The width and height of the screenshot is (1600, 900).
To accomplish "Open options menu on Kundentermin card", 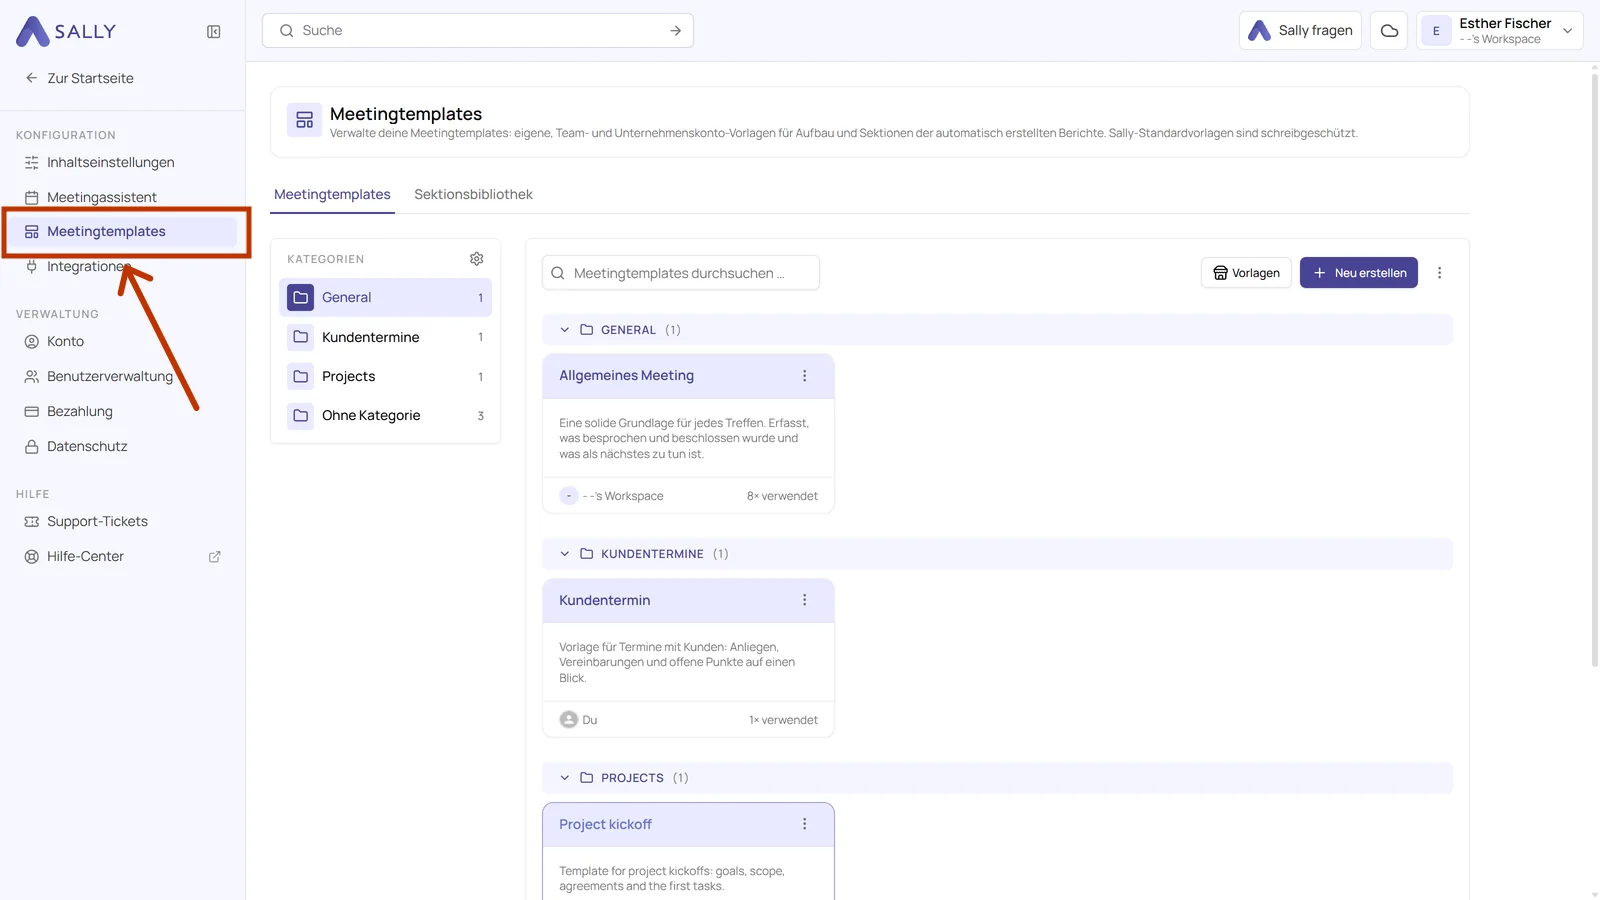I will (x=805, y=600).
